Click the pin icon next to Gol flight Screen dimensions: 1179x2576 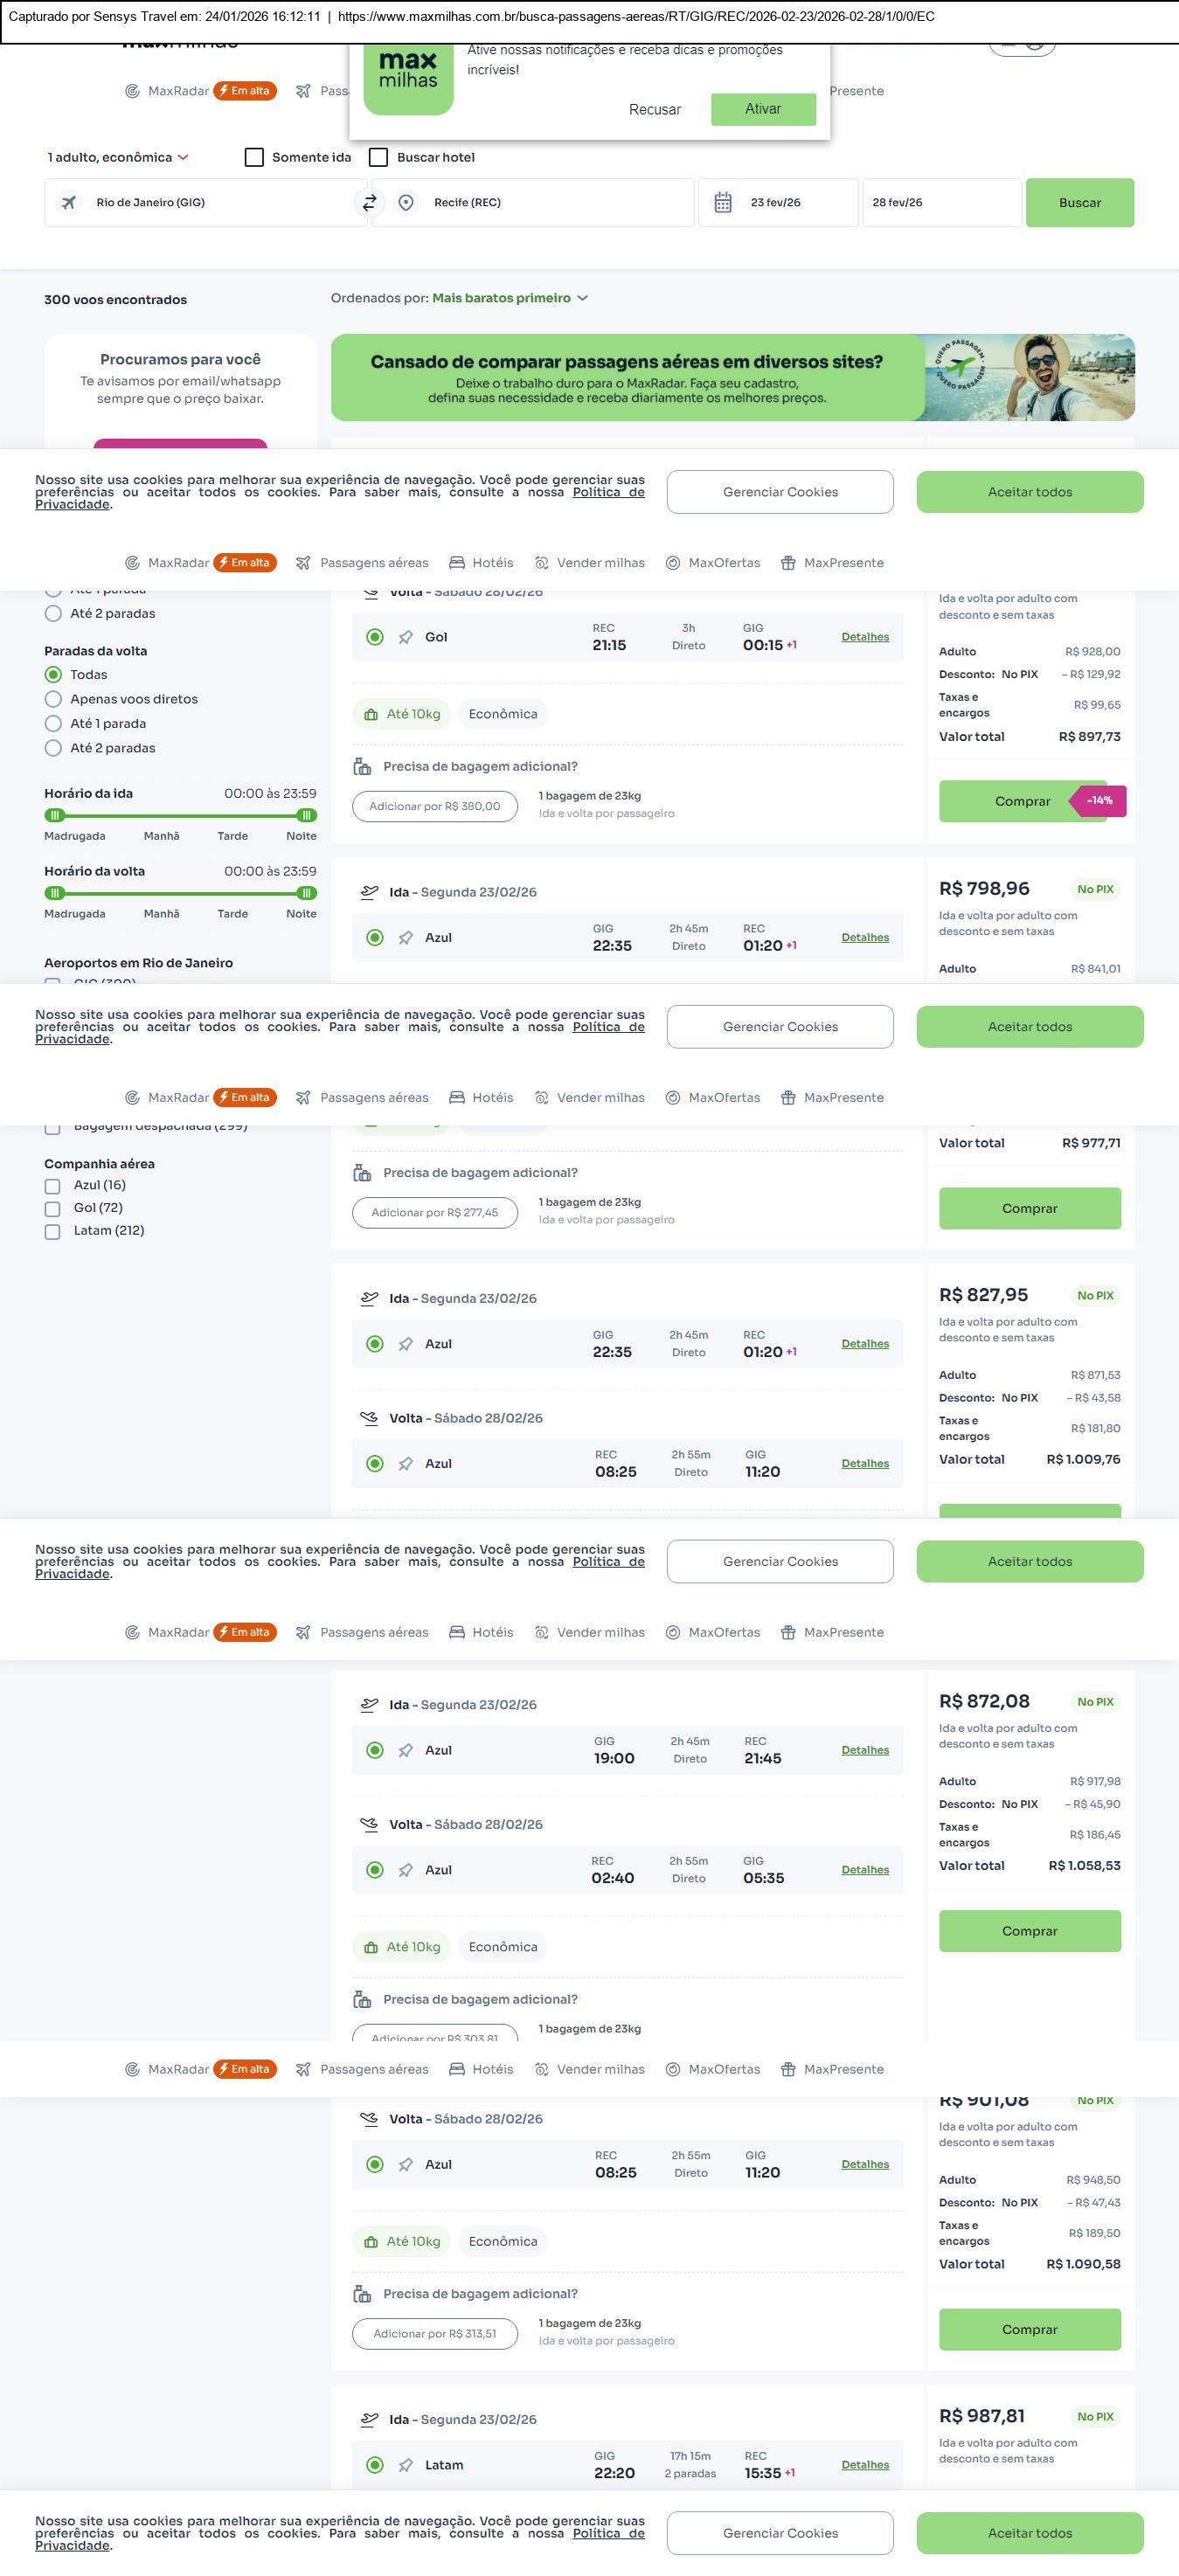(x=406, y=637)
